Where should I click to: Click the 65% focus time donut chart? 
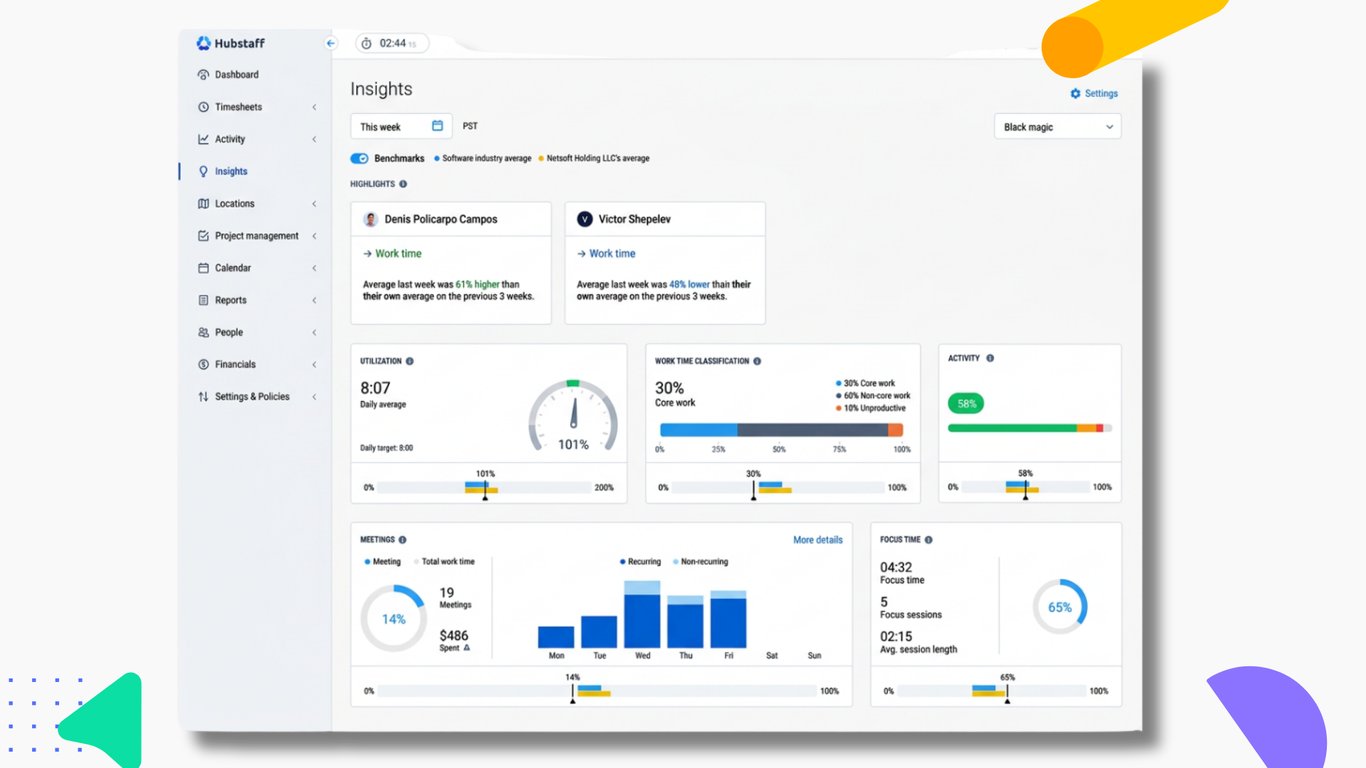[x=1060, y=607]
